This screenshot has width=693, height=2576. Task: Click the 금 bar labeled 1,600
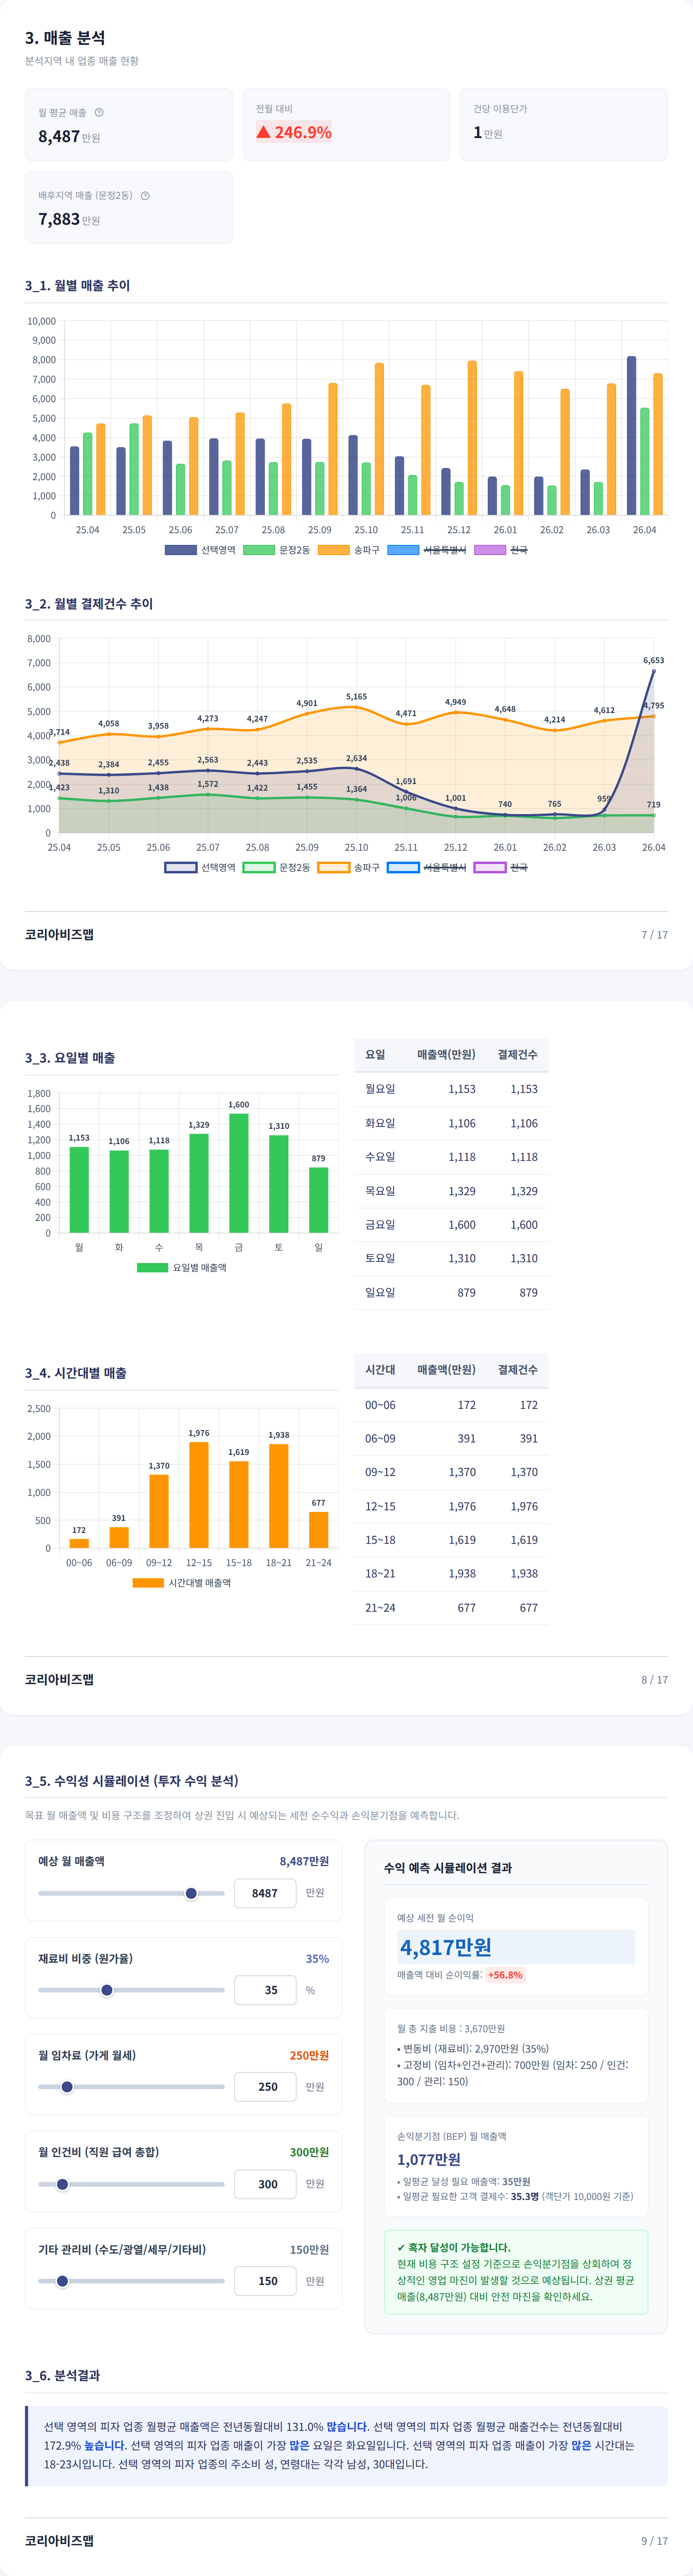[239, 1173]
